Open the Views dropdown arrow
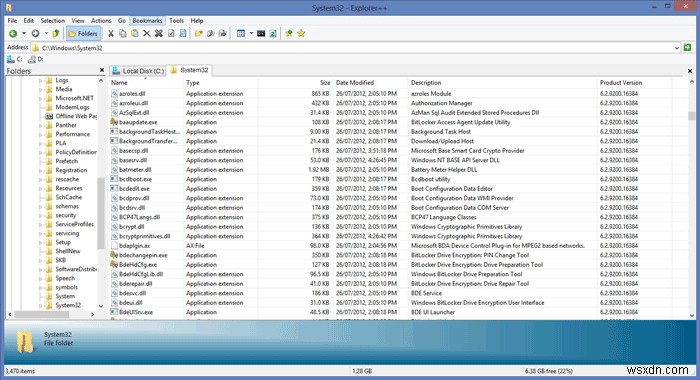 pyautogui.click(x=251, y=33)
